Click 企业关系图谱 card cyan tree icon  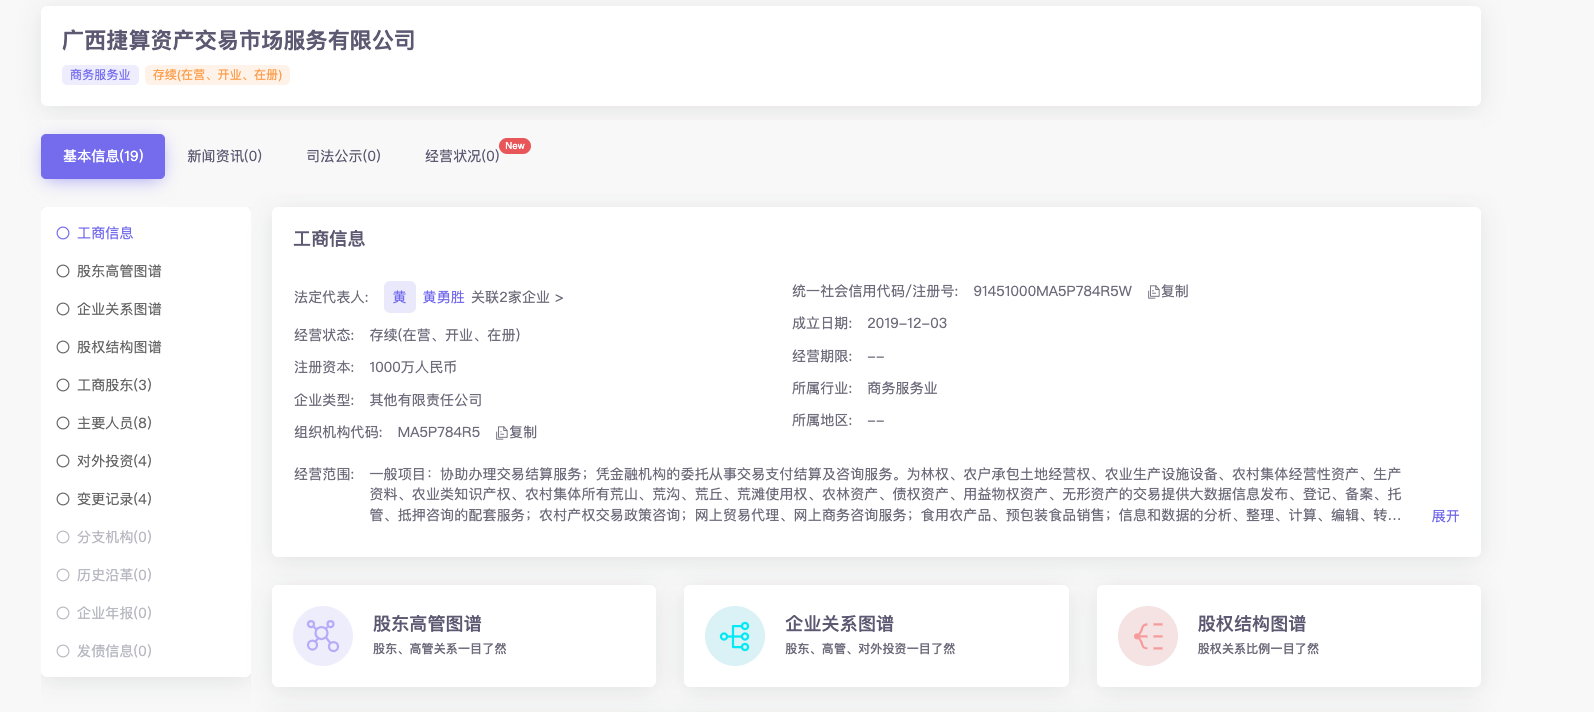(x=735, y=636)
